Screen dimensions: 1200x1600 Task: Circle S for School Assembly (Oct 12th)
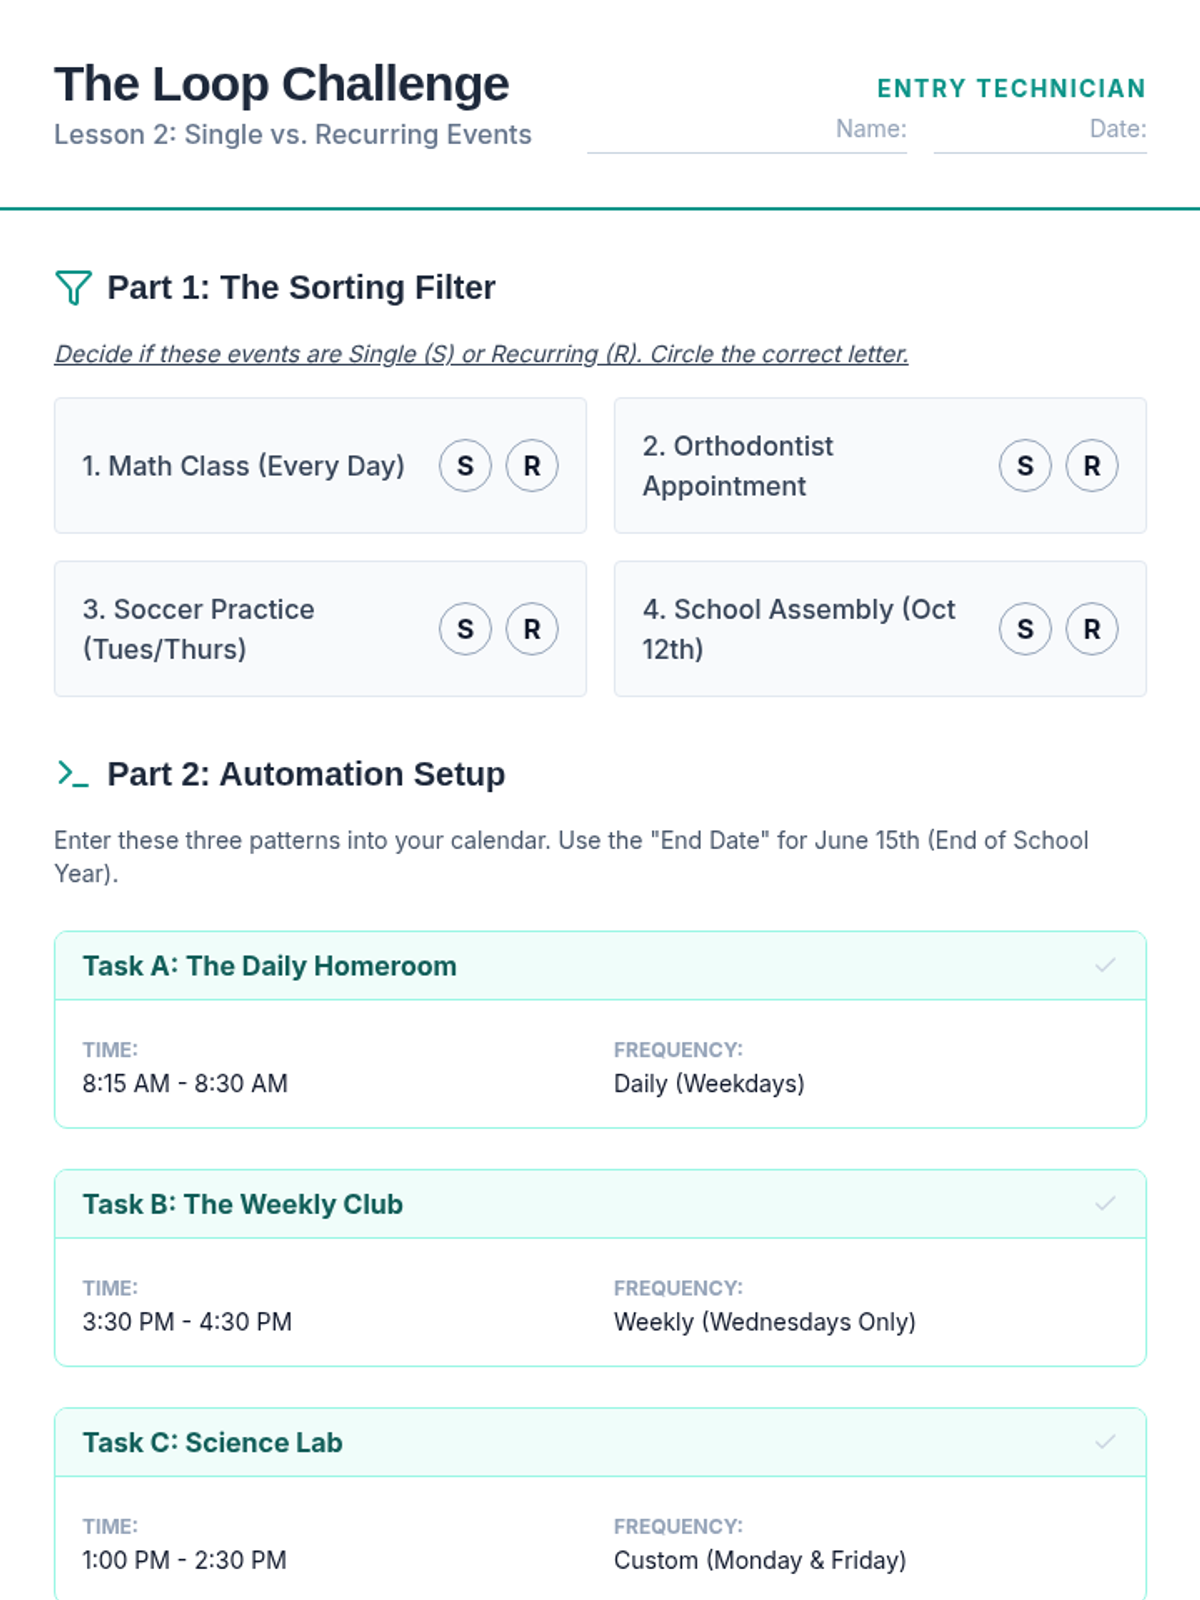pos(1025,629)
